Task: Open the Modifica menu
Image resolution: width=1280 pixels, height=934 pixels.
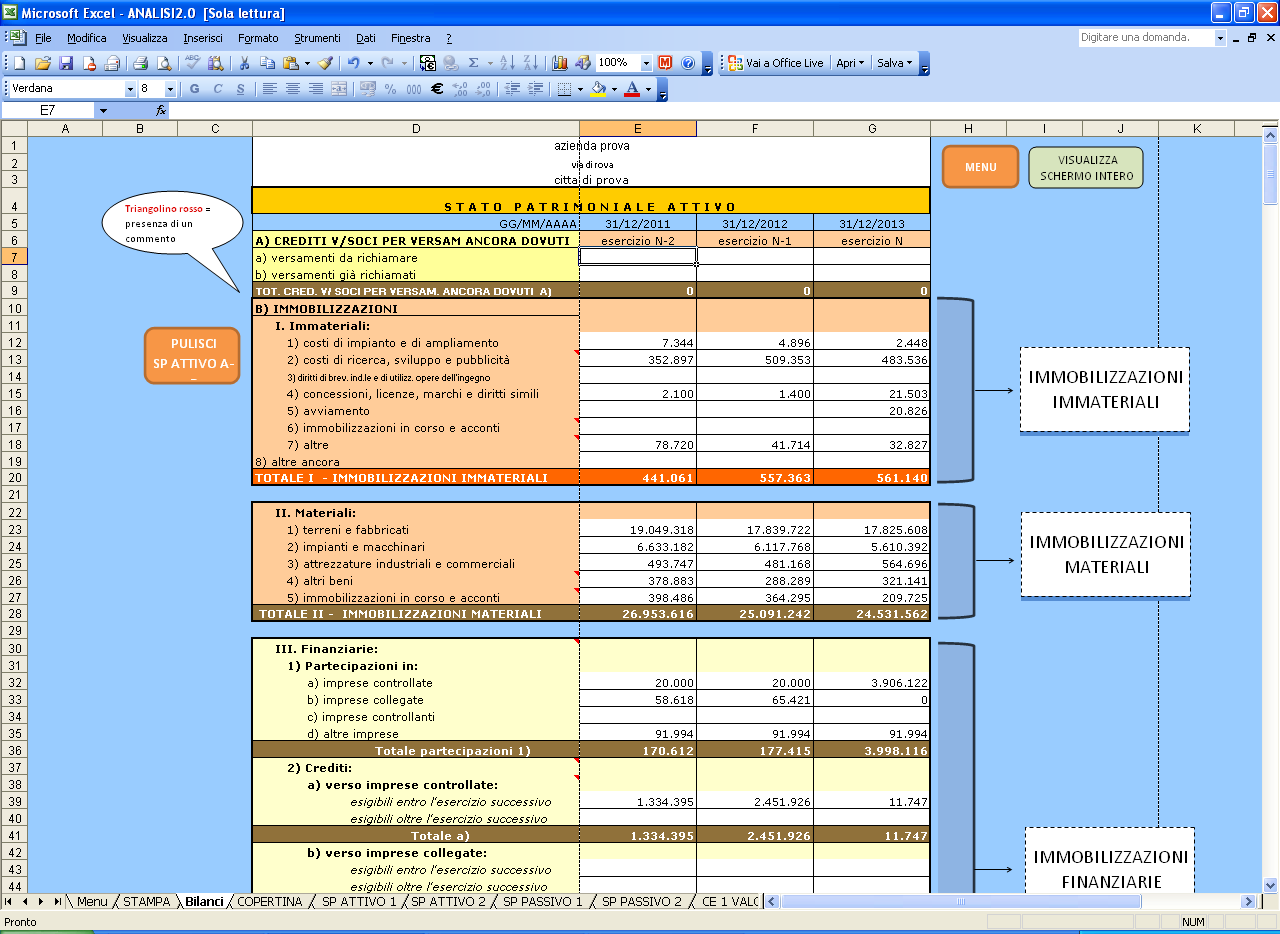Action: (x=87, y=38)
